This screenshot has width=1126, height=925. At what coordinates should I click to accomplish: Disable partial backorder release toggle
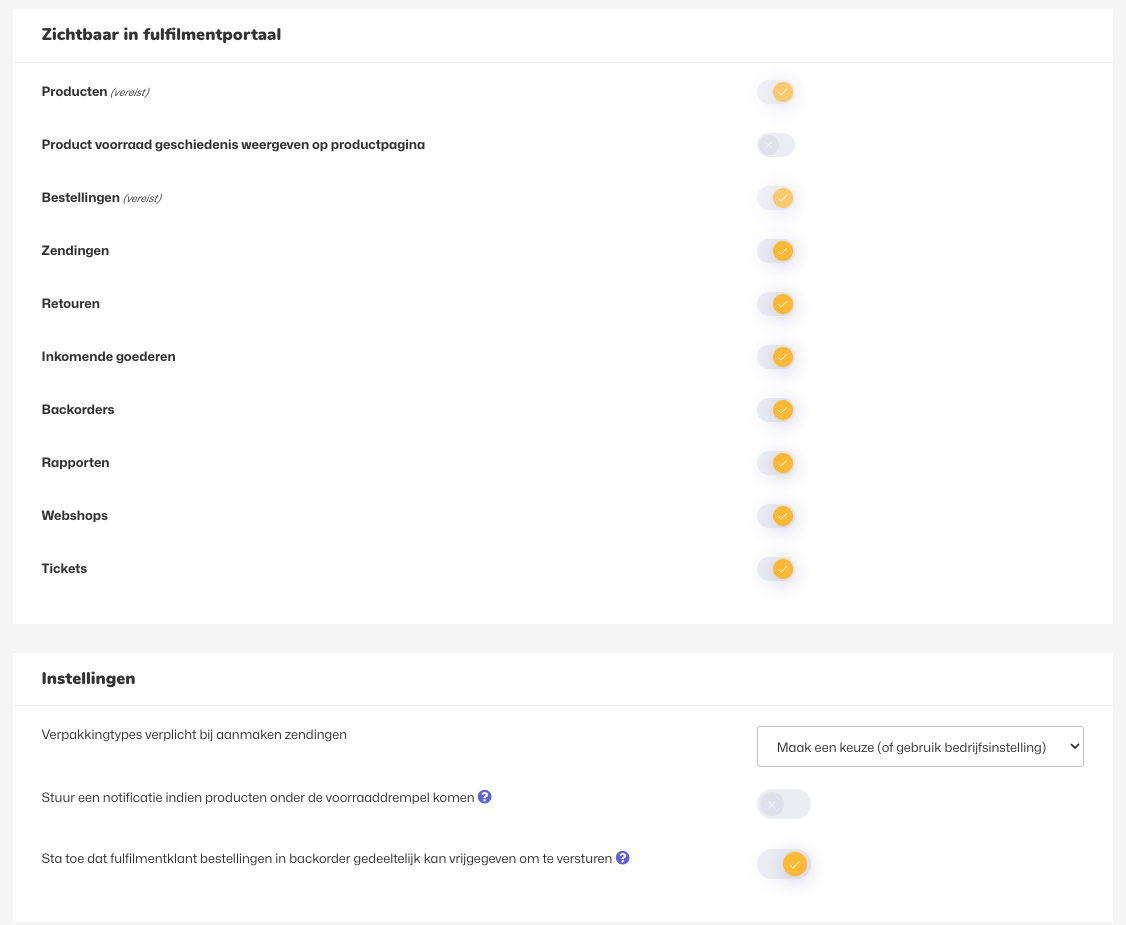click(x=783, y=863)
